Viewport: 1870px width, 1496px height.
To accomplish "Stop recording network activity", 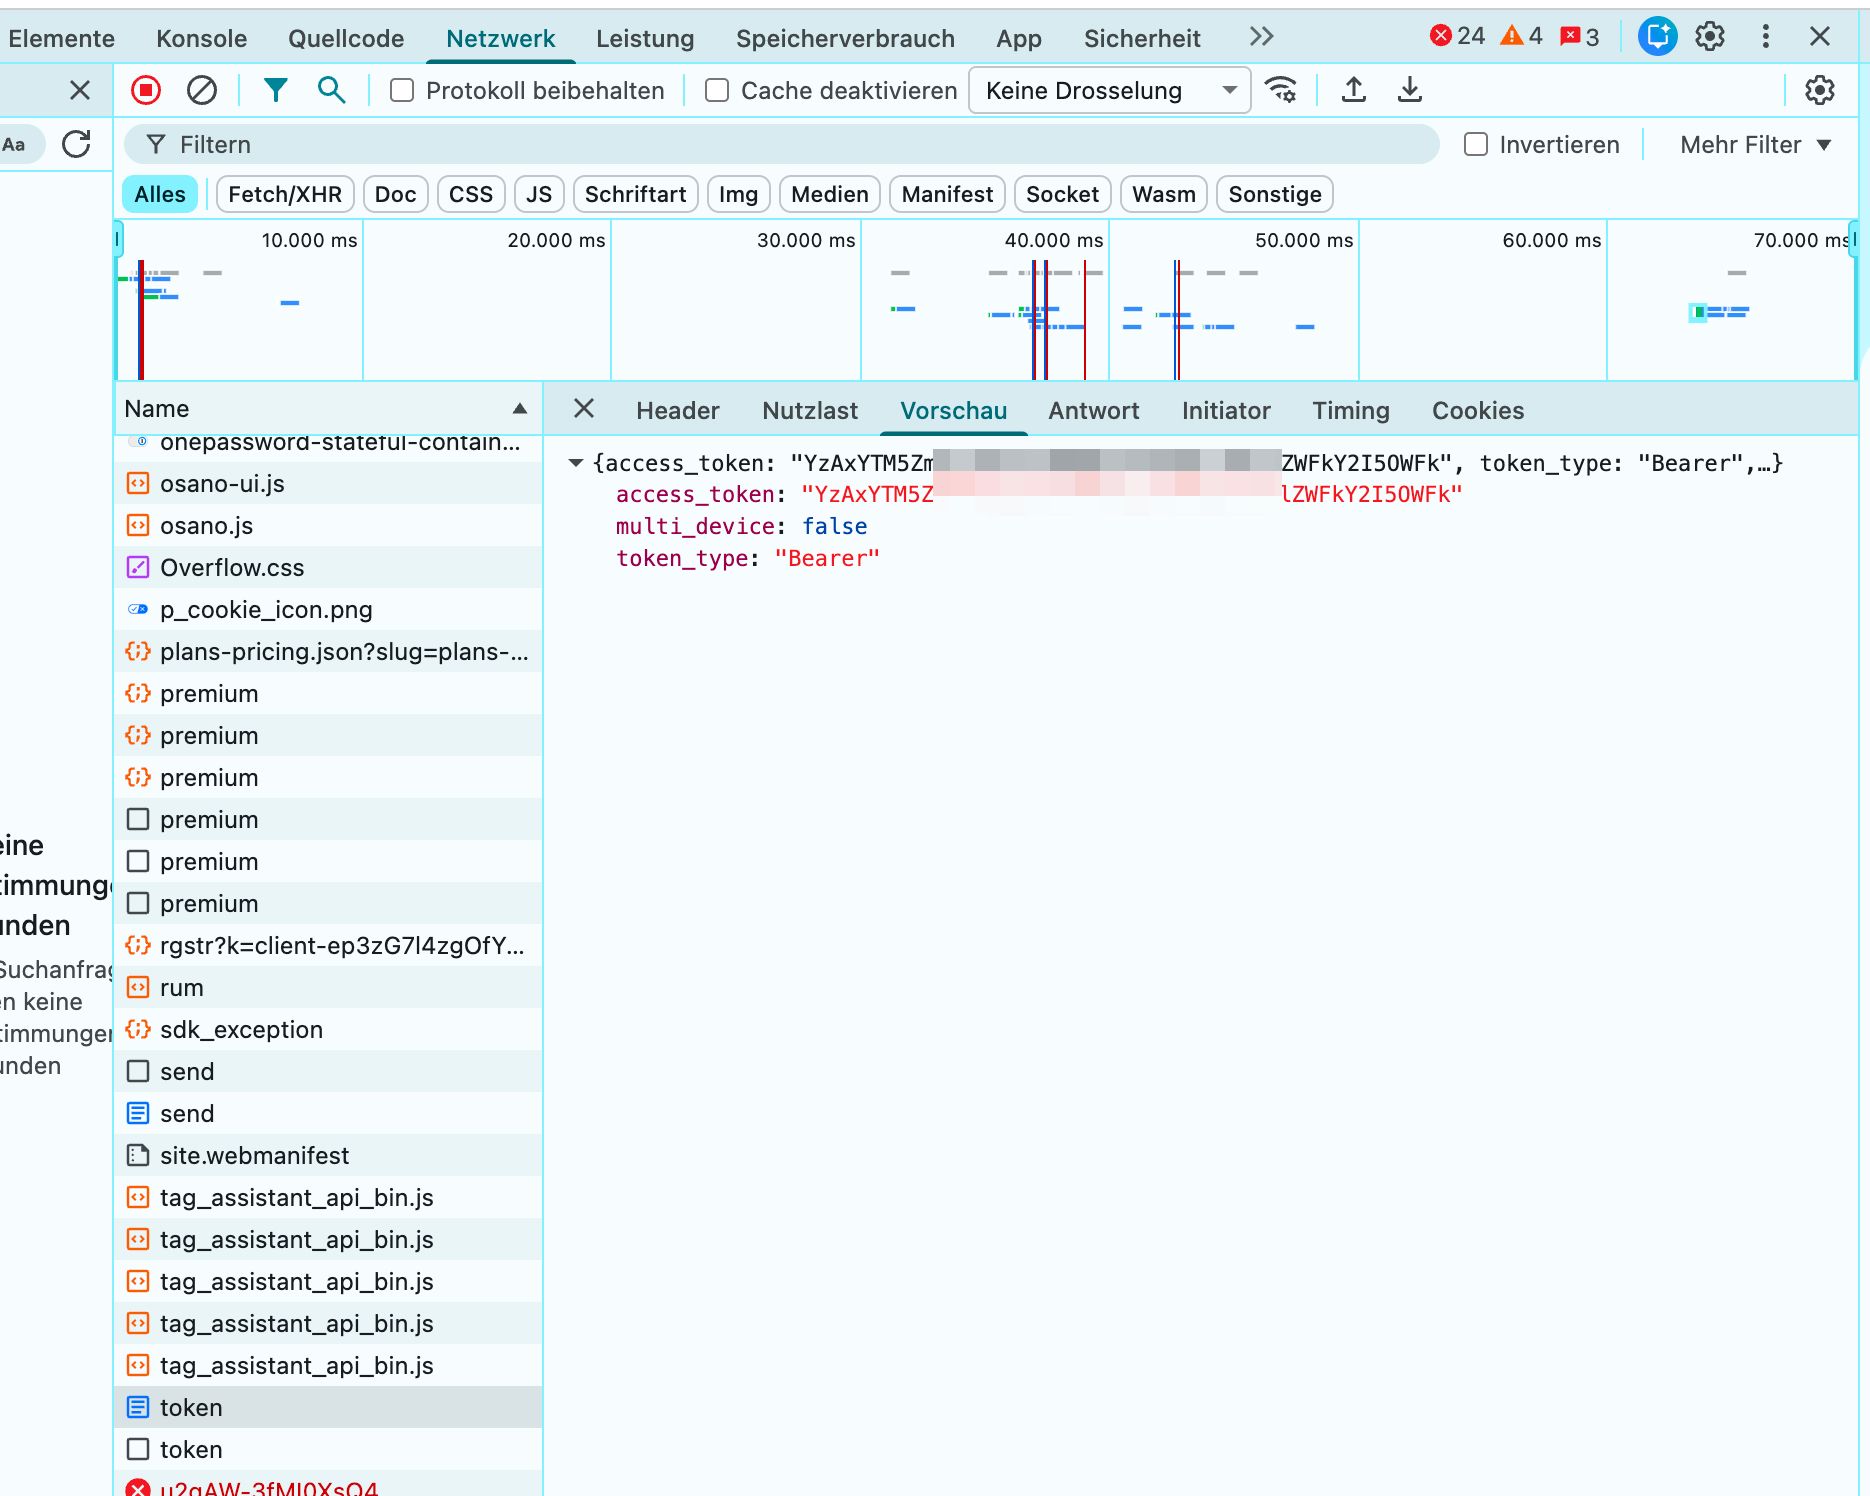I will click(x=146, y=91).
